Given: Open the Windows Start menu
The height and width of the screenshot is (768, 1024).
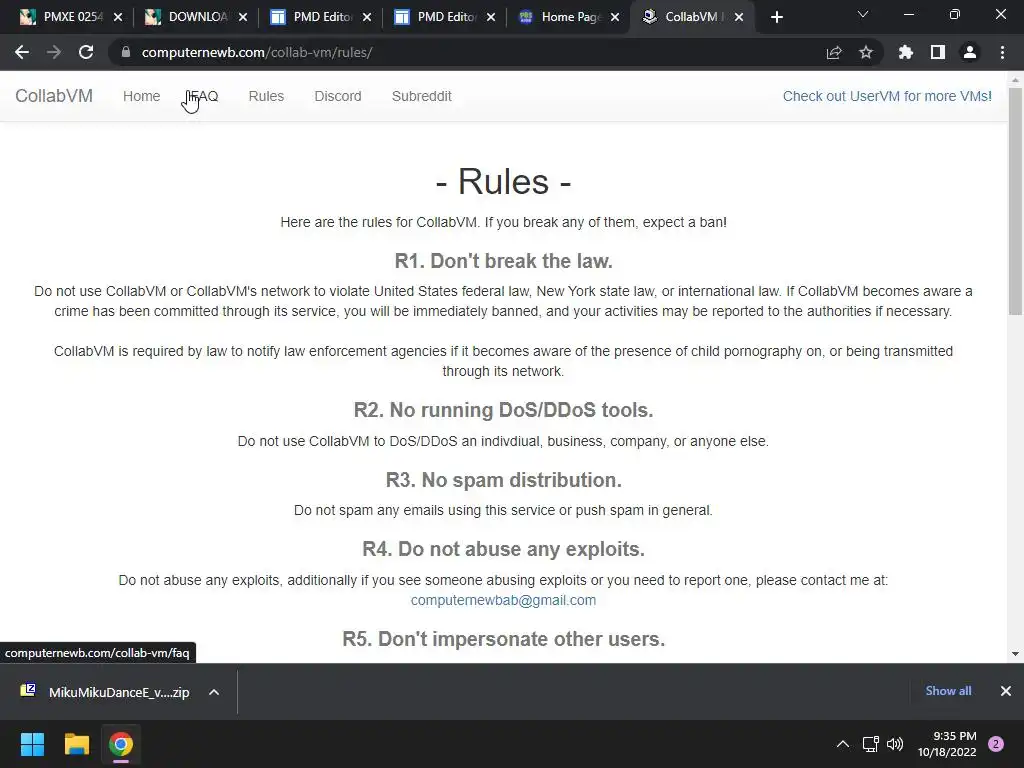Looking at the screenshot, I should coord(32,744).
